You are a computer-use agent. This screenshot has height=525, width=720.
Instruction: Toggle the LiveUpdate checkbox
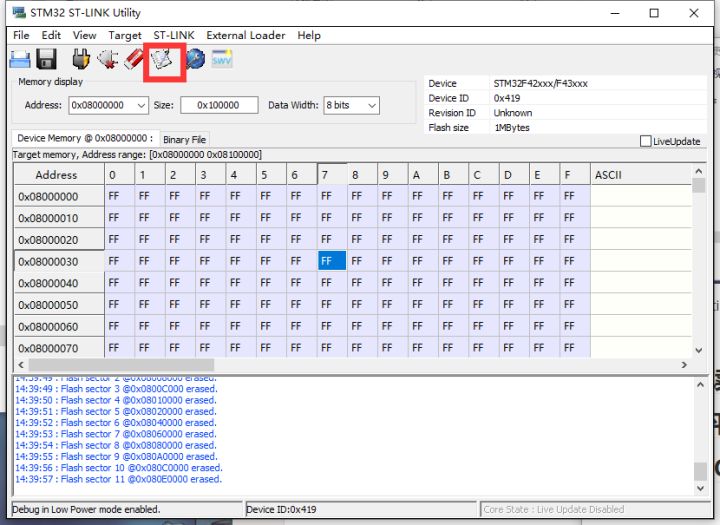(x=645, y=141)
